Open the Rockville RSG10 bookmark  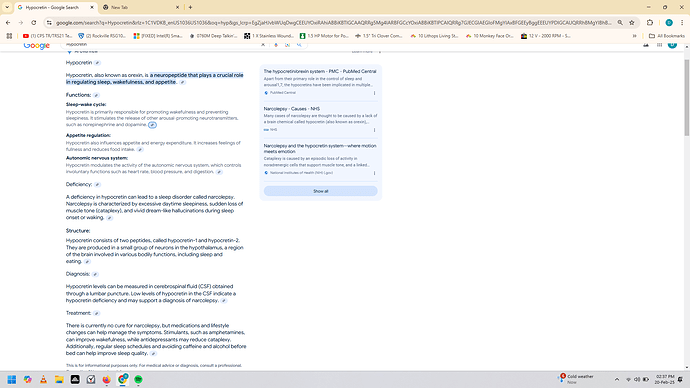point(102,36)
